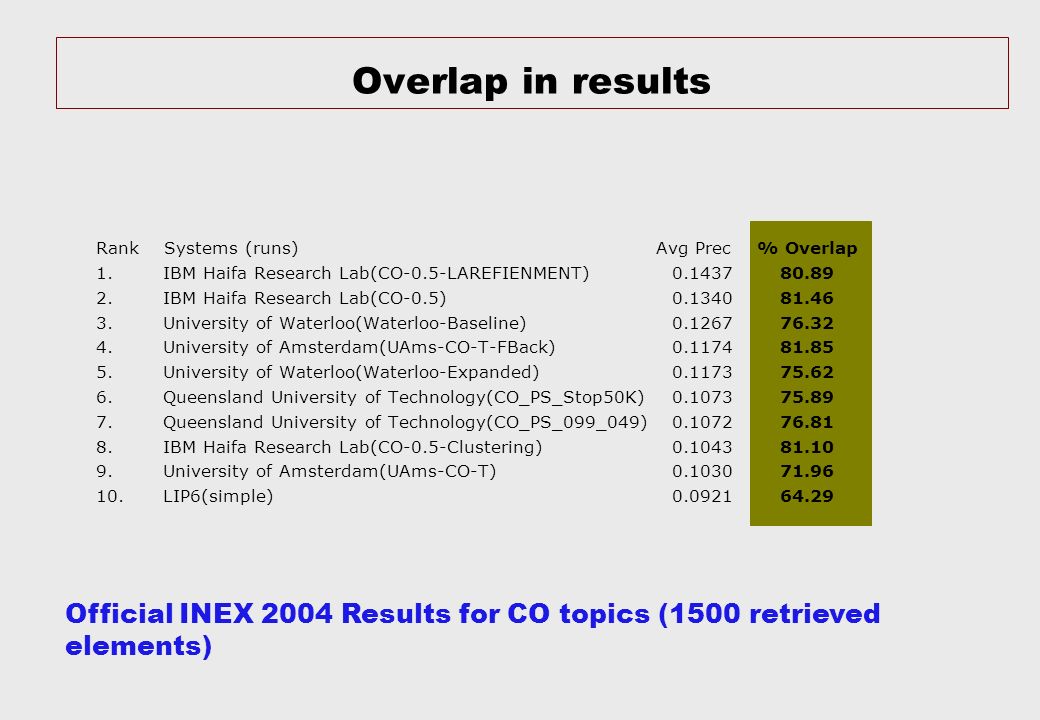Select overlap value 75.89

point(807,397)
